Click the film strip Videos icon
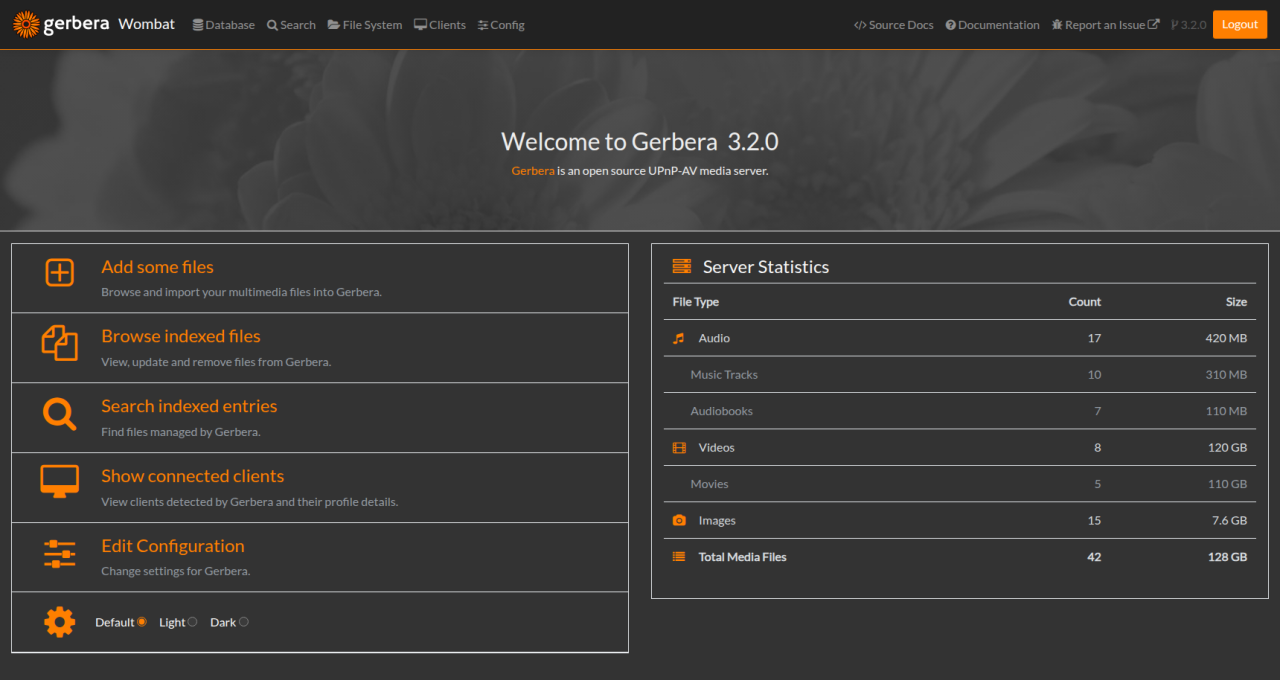Image resolution: width=1280 pixels, height=680 pixels. pos(679,448)
